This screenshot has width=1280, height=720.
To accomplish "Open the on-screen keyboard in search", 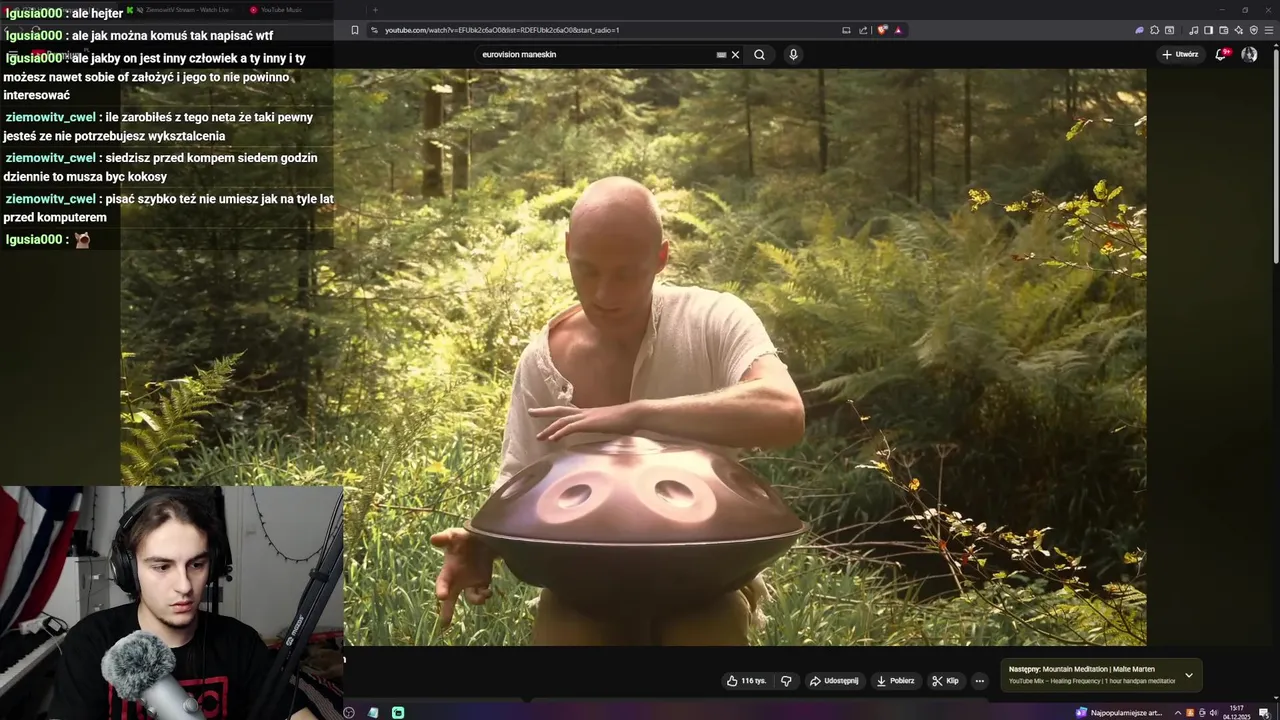I will (x=721, y=55).
